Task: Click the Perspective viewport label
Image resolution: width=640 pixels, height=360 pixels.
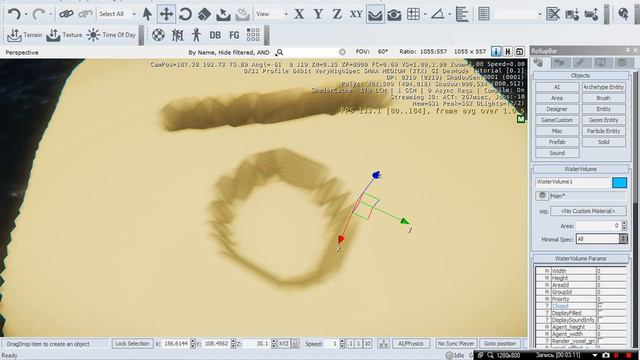Action: tap(22, 52)
